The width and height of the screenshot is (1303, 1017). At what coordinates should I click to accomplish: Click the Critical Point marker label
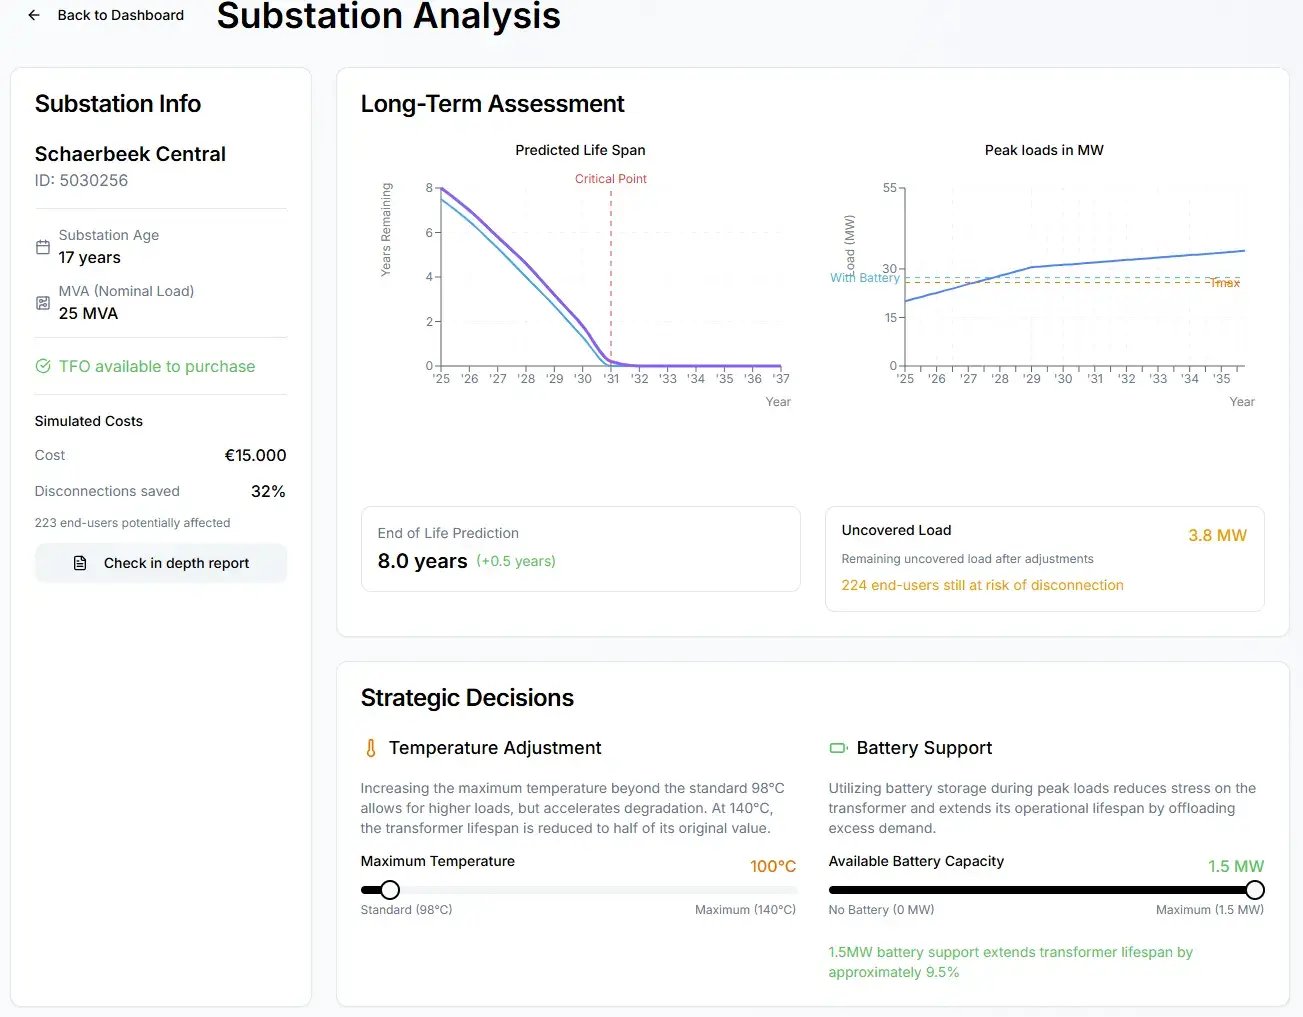610,179
